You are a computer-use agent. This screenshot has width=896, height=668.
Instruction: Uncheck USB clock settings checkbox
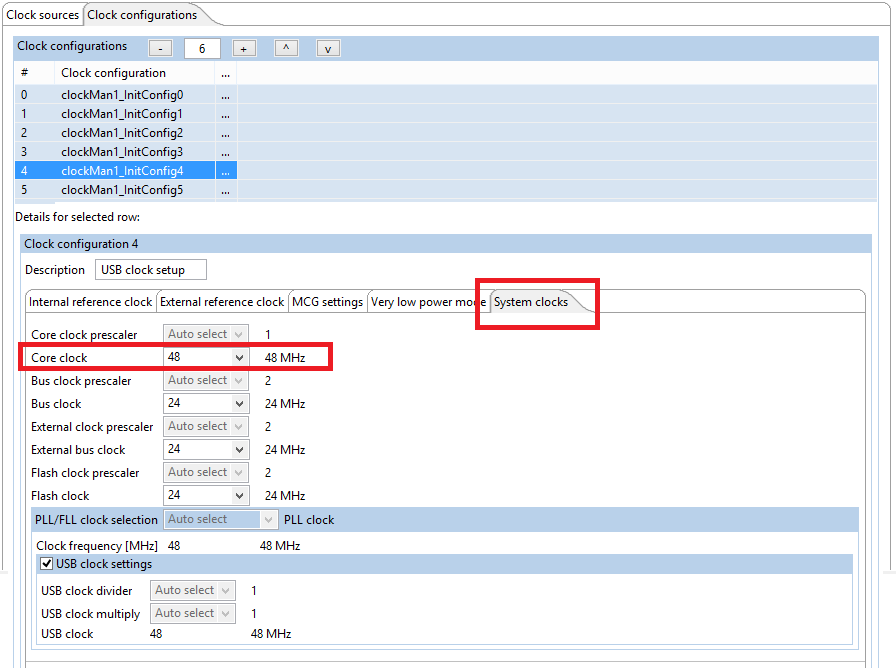(x=47, y=564)
